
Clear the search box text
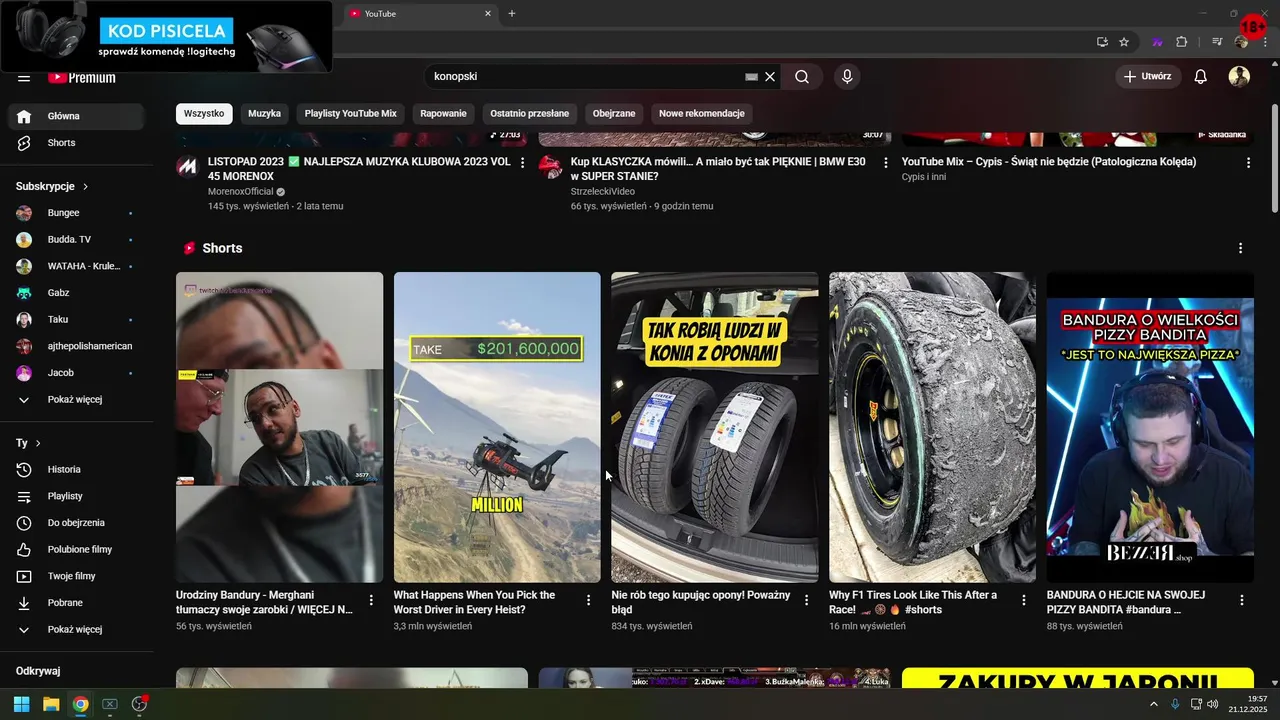770,77
